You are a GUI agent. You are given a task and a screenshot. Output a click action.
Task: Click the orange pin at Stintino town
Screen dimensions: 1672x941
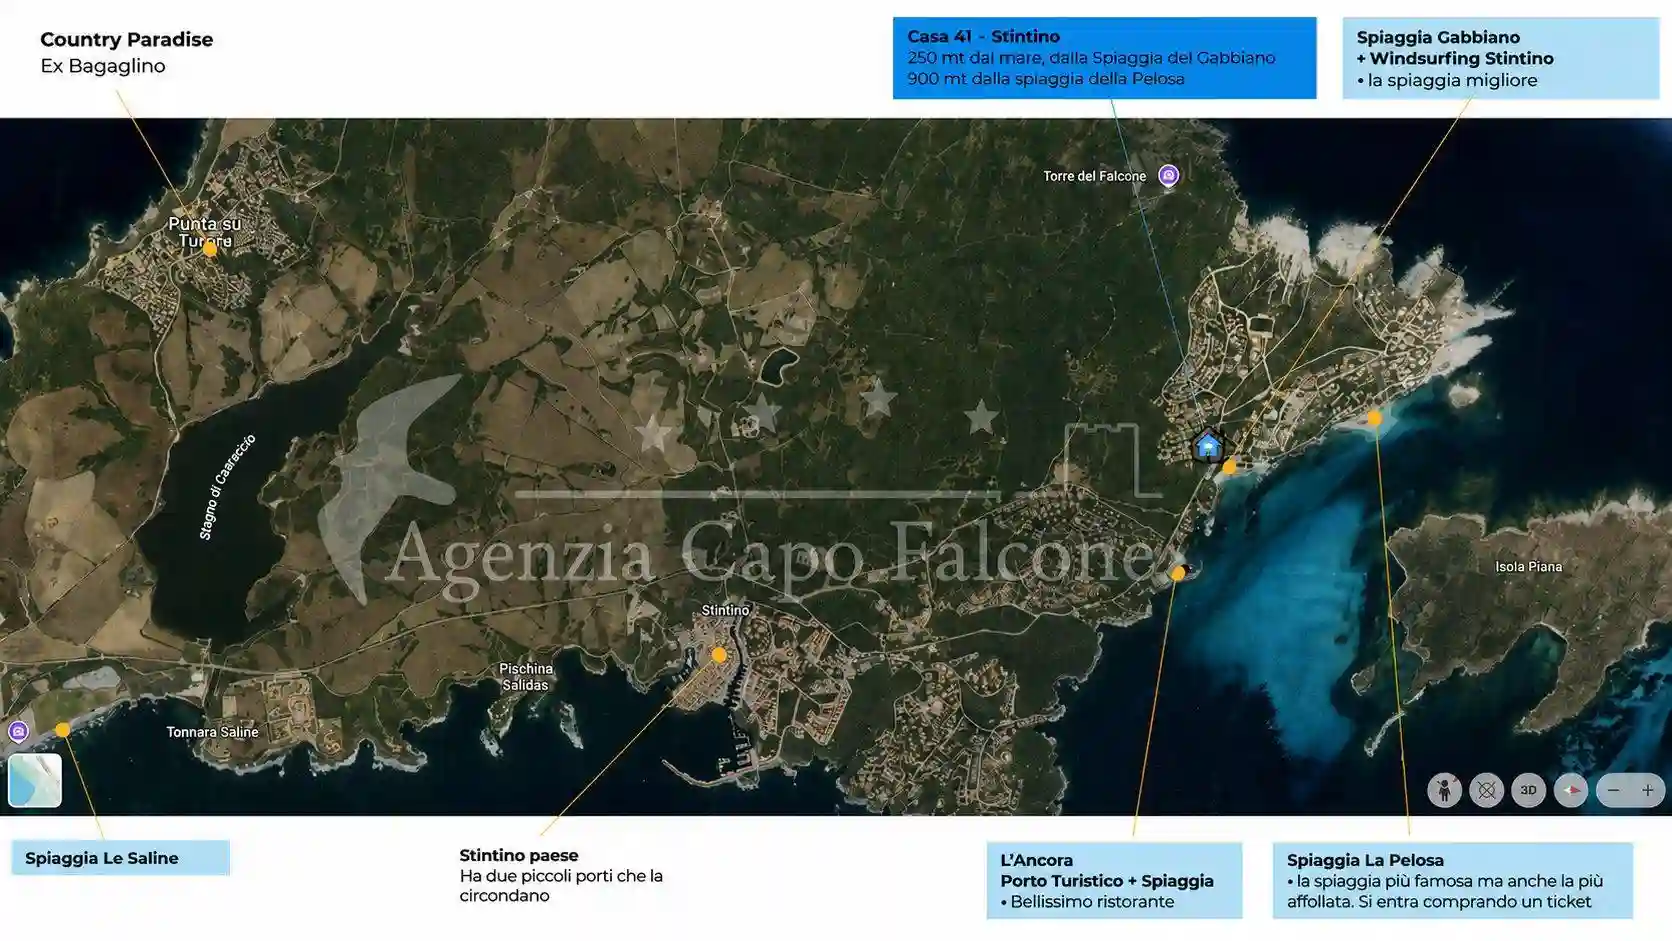pos(718,655)
